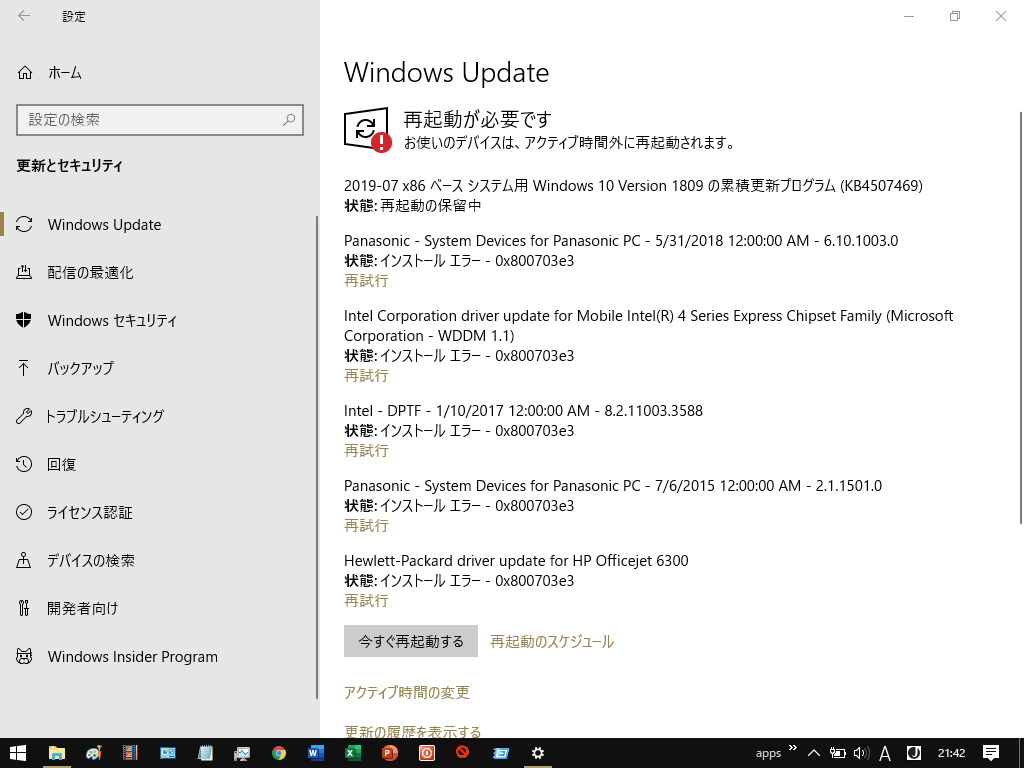Viewport: 1024px width, 768px height.
Task: Click 今すぐ再起動する button
Action: [x=411, y=641]
